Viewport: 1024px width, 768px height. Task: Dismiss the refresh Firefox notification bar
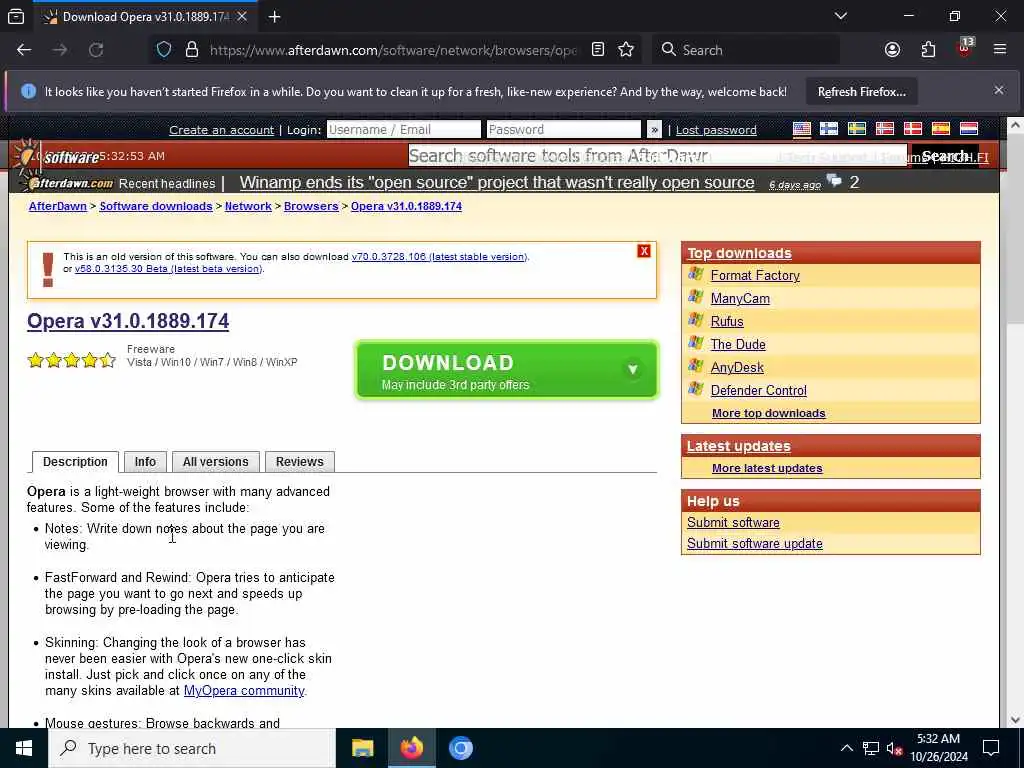pos(999,90)
